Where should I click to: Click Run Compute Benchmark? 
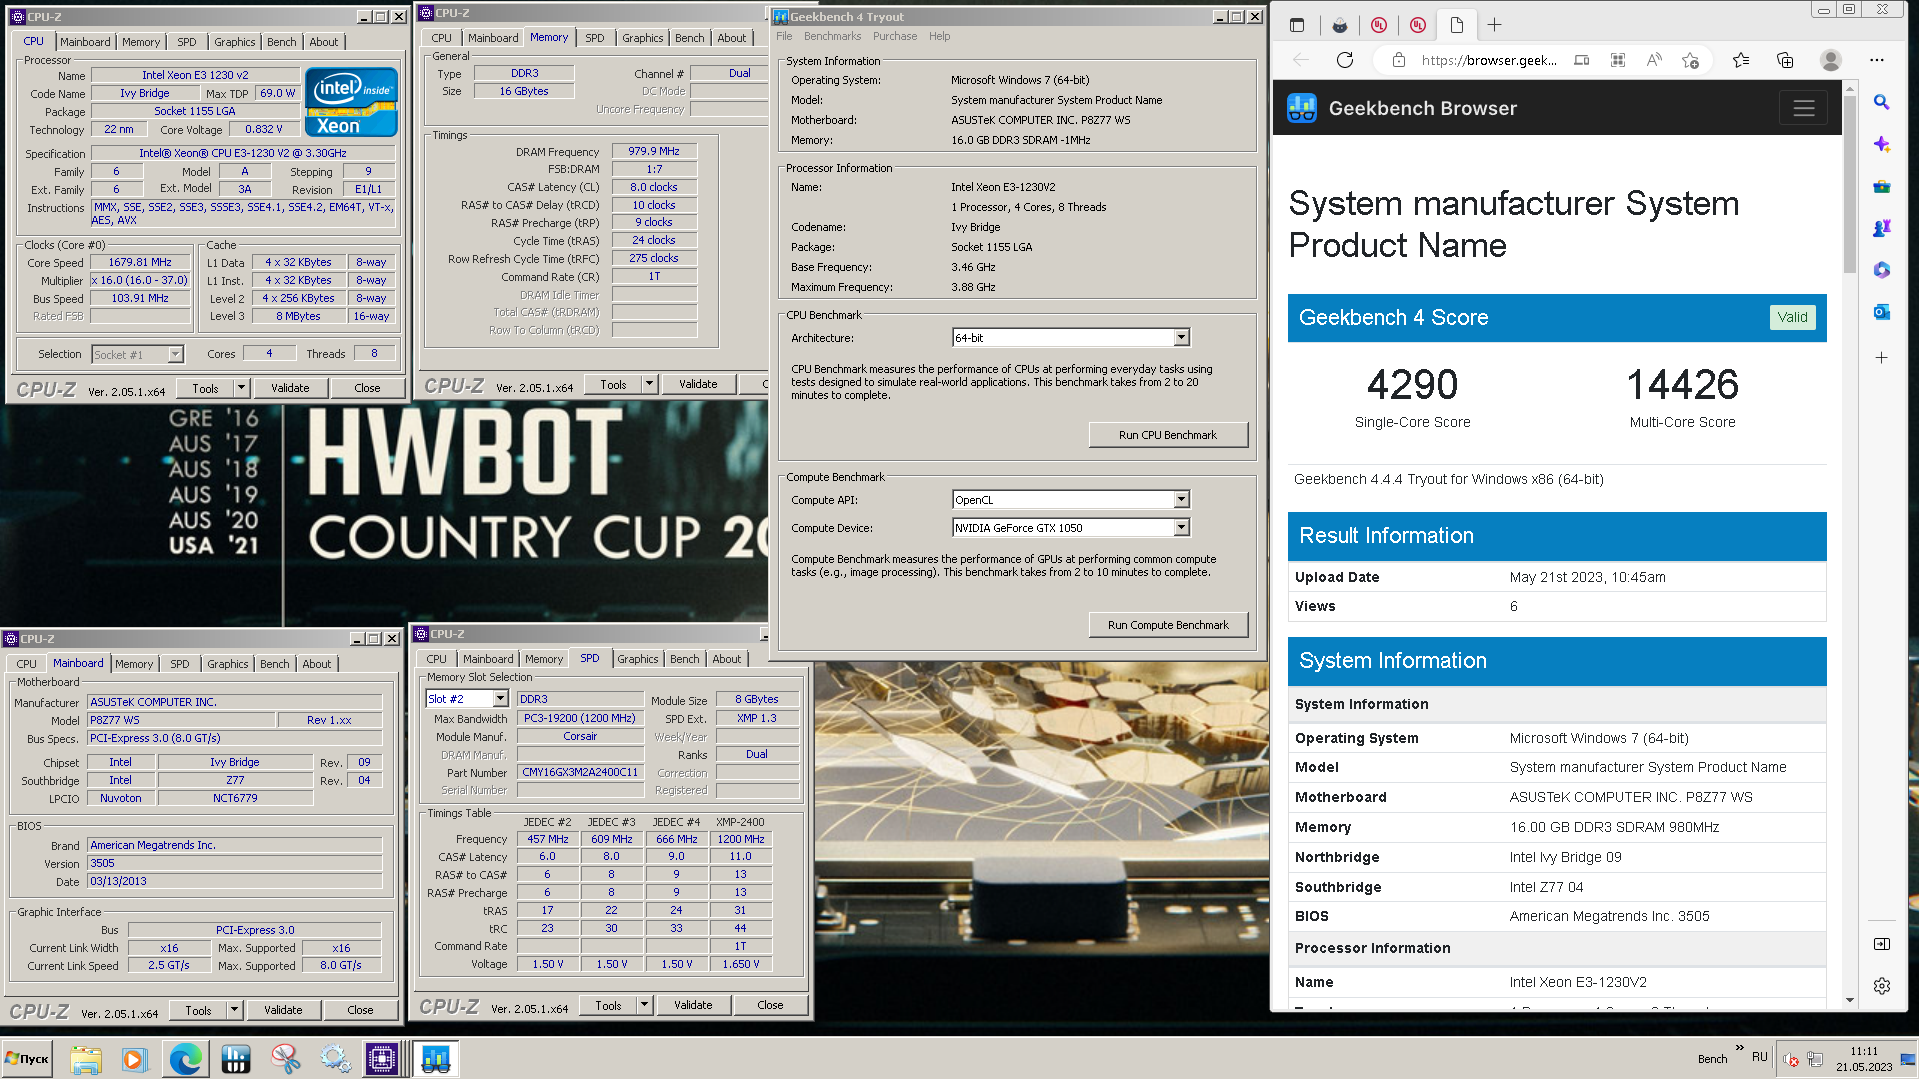1167,625
